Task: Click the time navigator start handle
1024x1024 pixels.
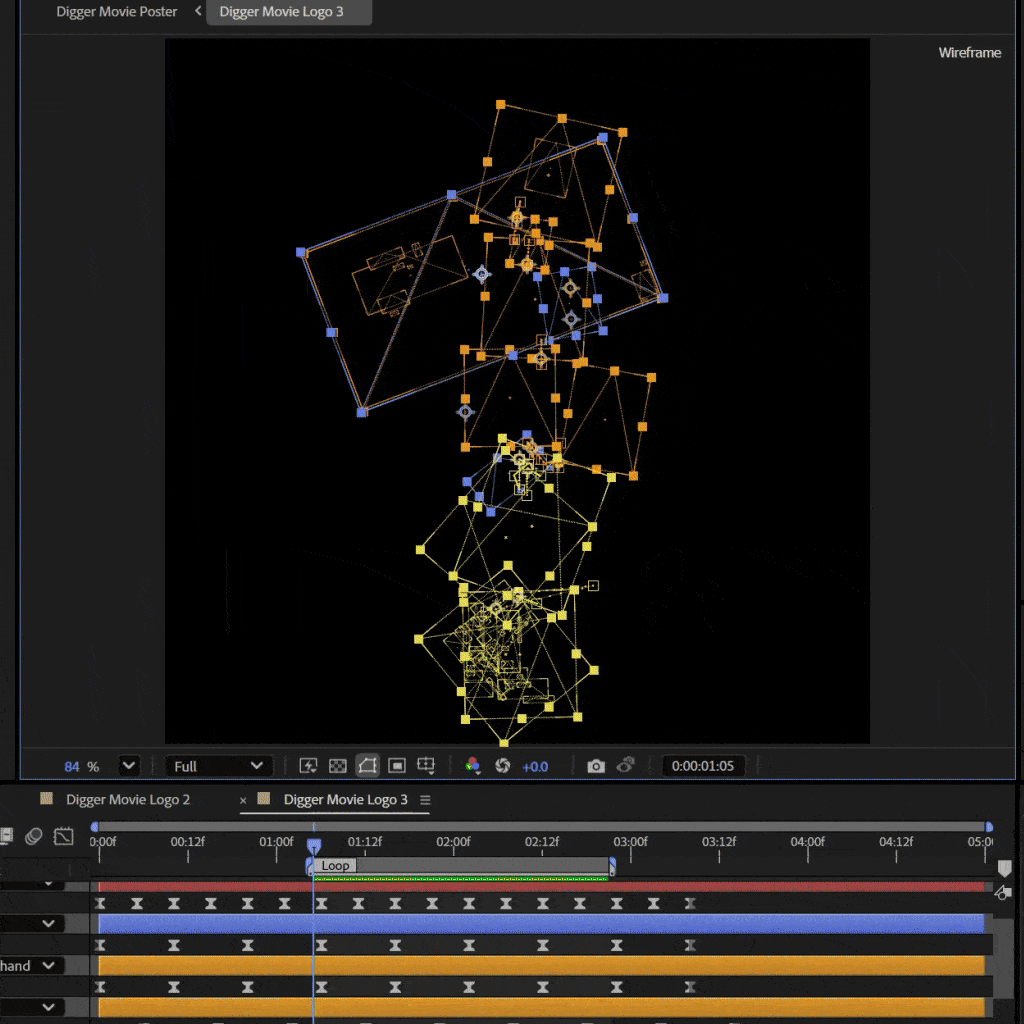Action: (x=94, y=827)
